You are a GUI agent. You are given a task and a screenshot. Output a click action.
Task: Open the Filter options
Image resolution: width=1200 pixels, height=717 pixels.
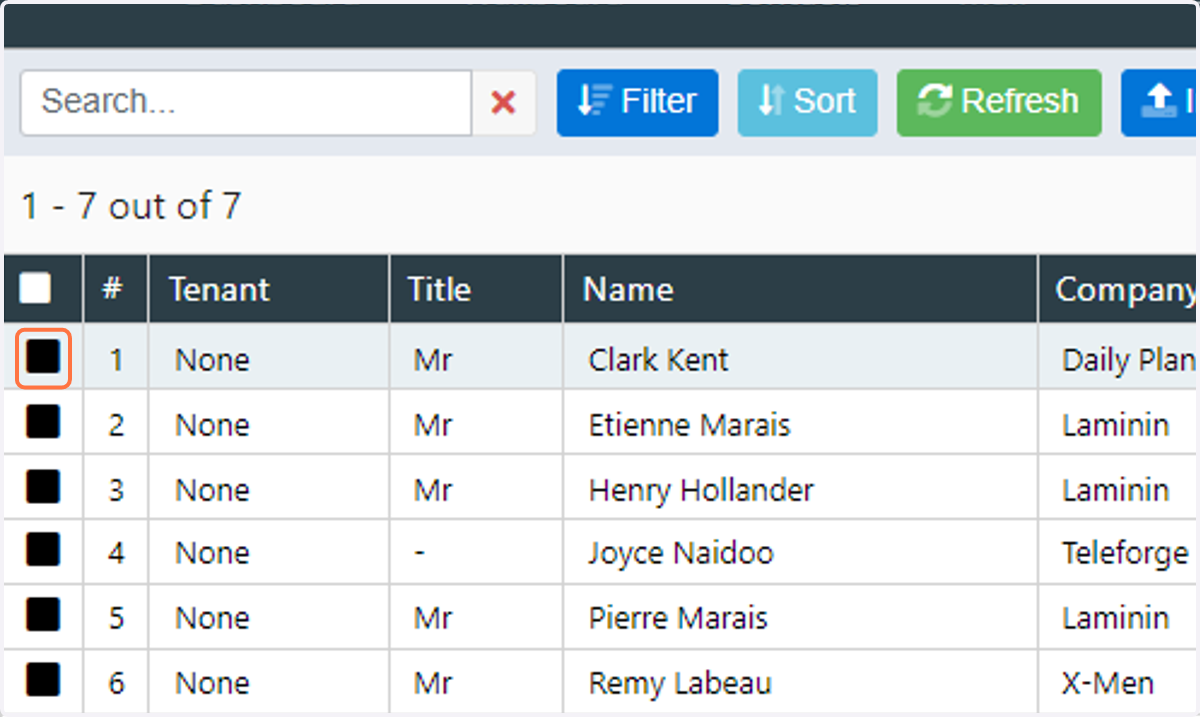pyautogui.click(x=637, y=102)
